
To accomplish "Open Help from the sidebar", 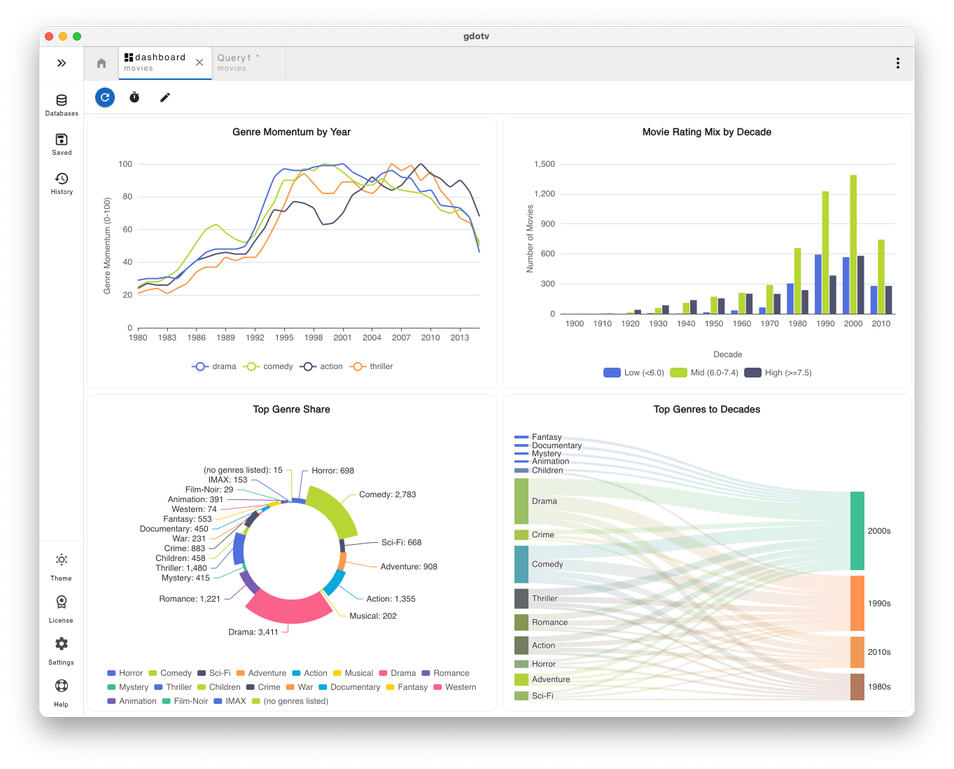I will point(61,691).
